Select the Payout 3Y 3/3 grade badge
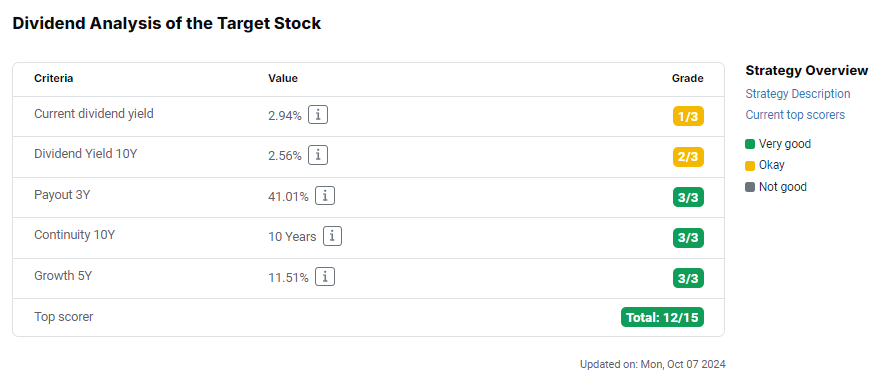This screenshot has height=378, width=888. pyautogui.click(x=688, y=197)
